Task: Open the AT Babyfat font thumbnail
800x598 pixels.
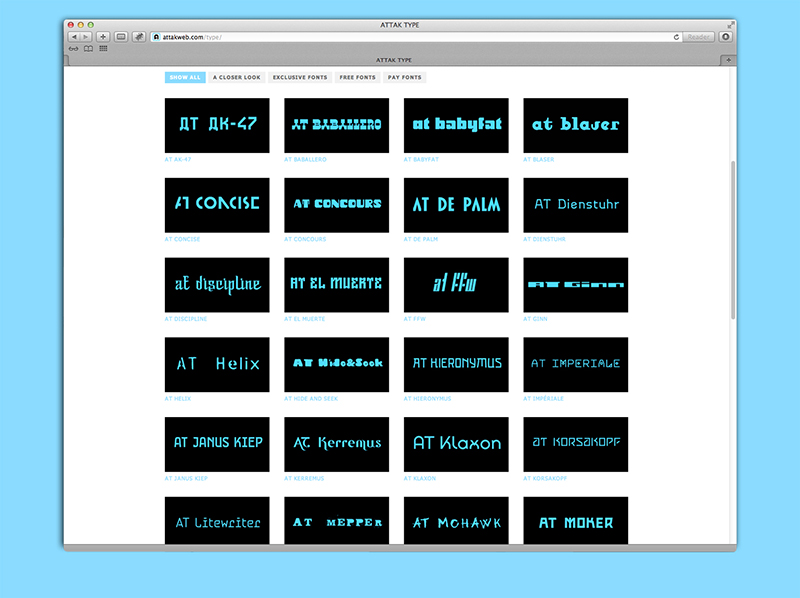Action: pyautogui.click(x=456, y=126)
